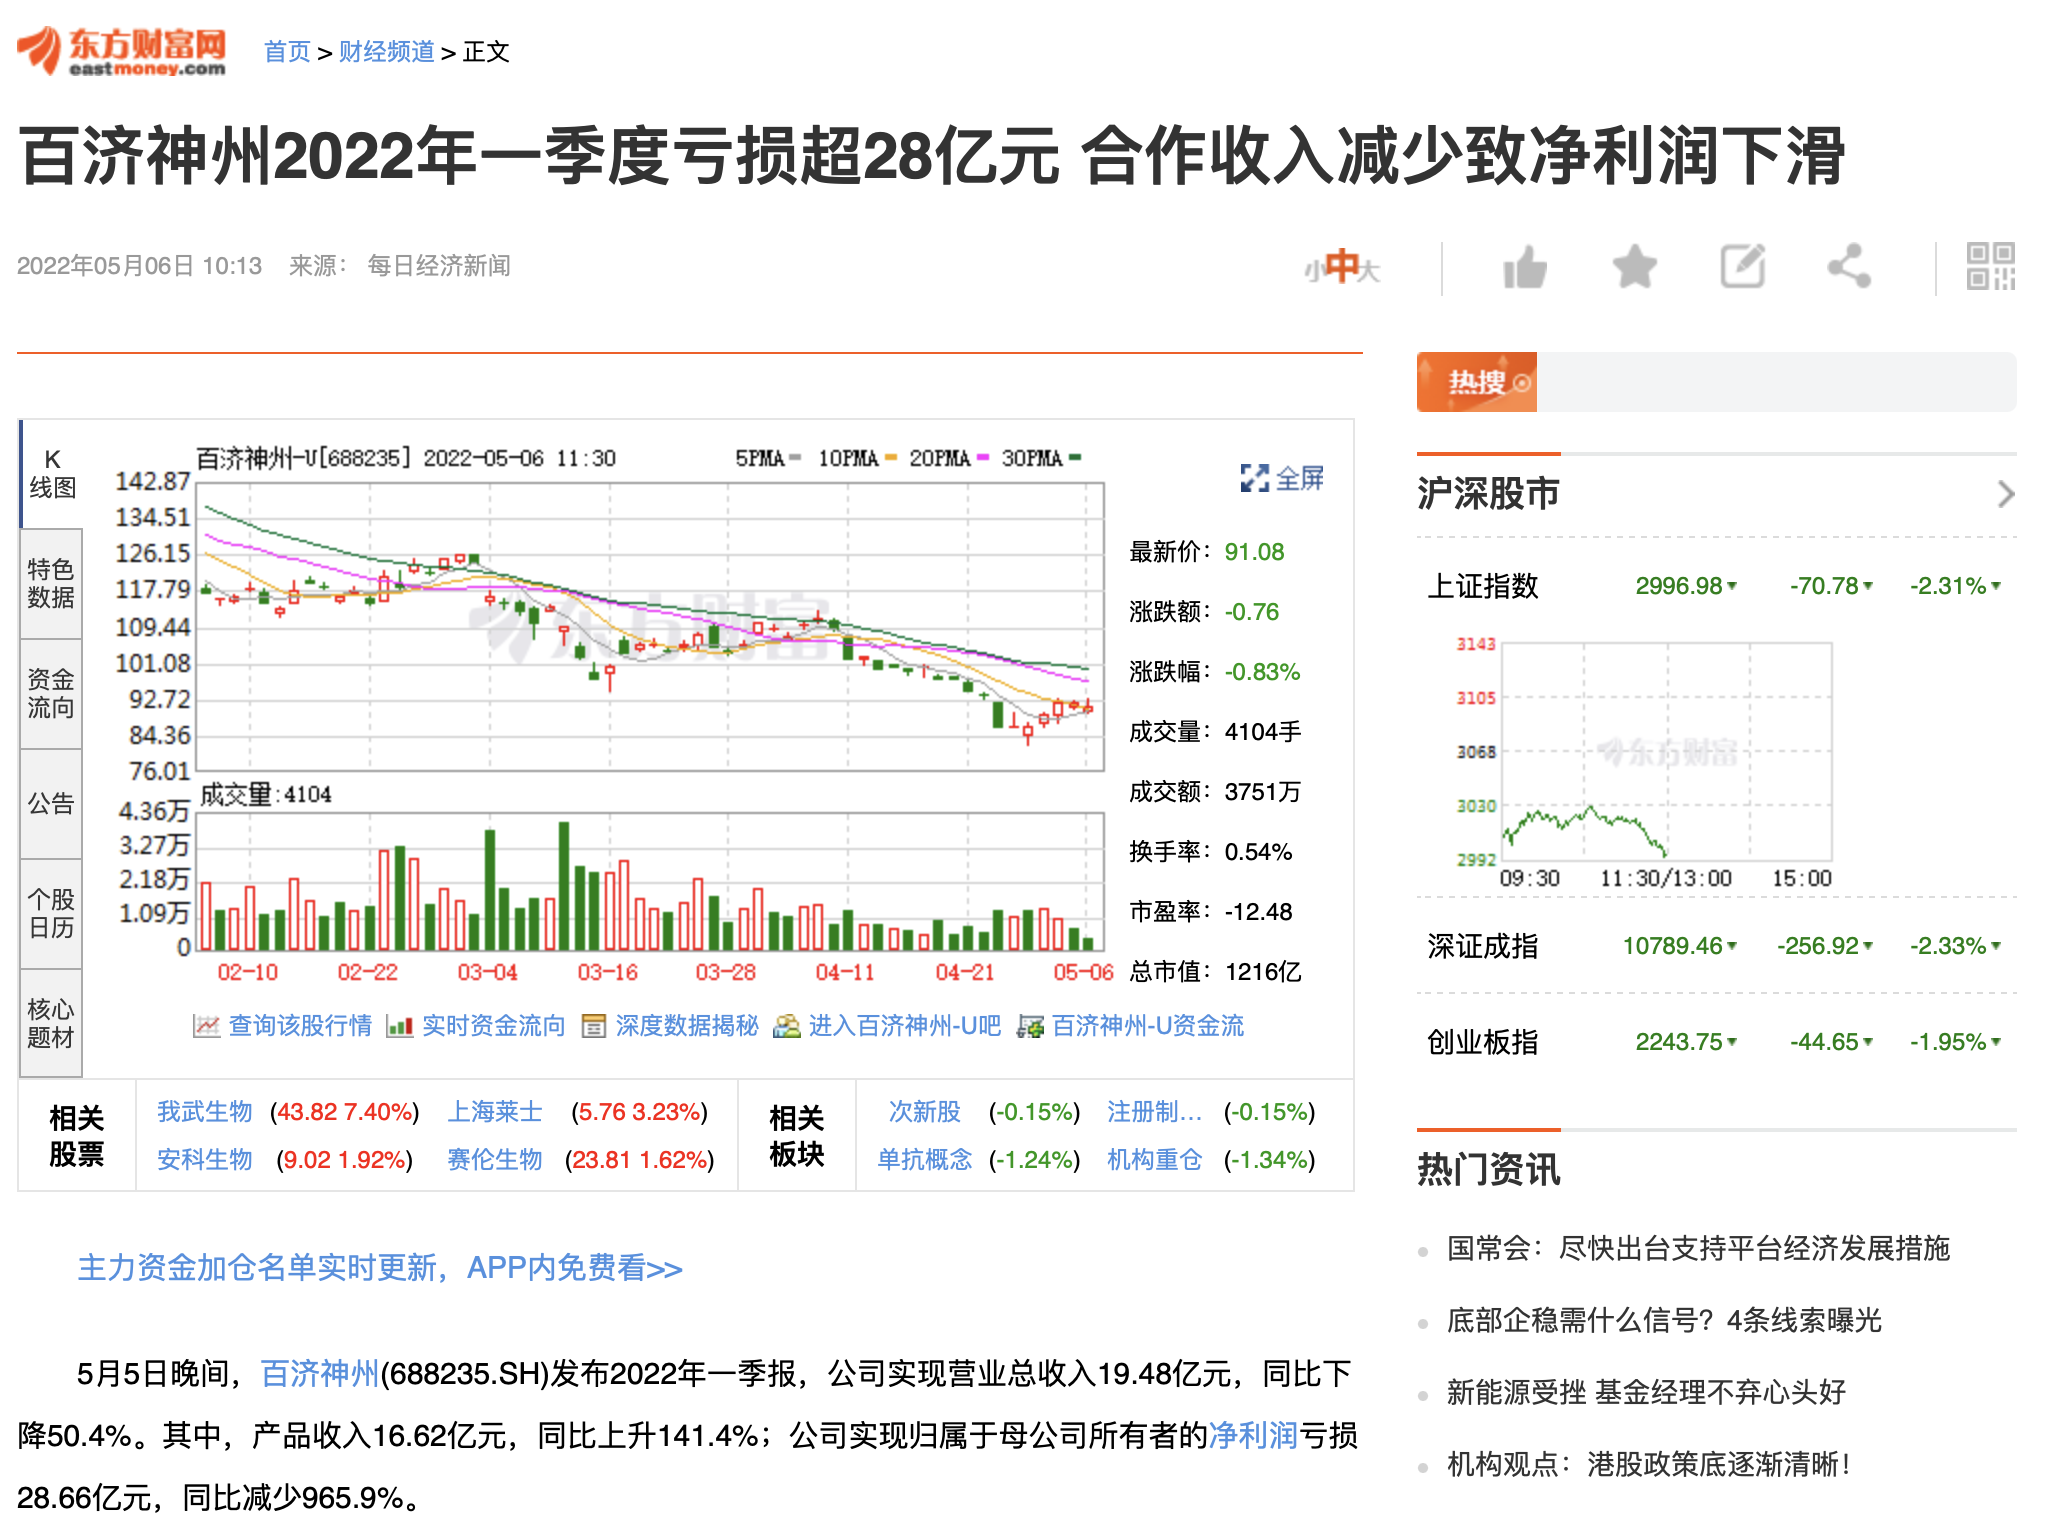Click 净利润 link in article
The height and width of the screenshot is (1526, 2048).
pyautogui.click(x=1254, y=1436)
